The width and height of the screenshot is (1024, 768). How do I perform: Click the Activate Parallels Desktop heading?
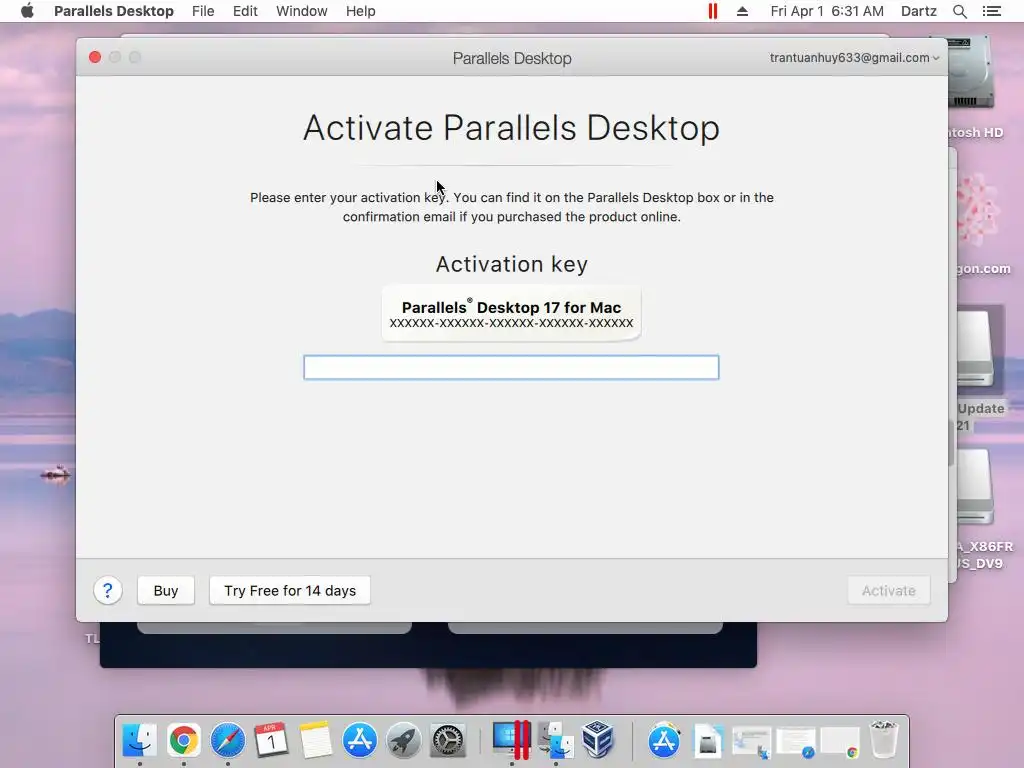511,127
